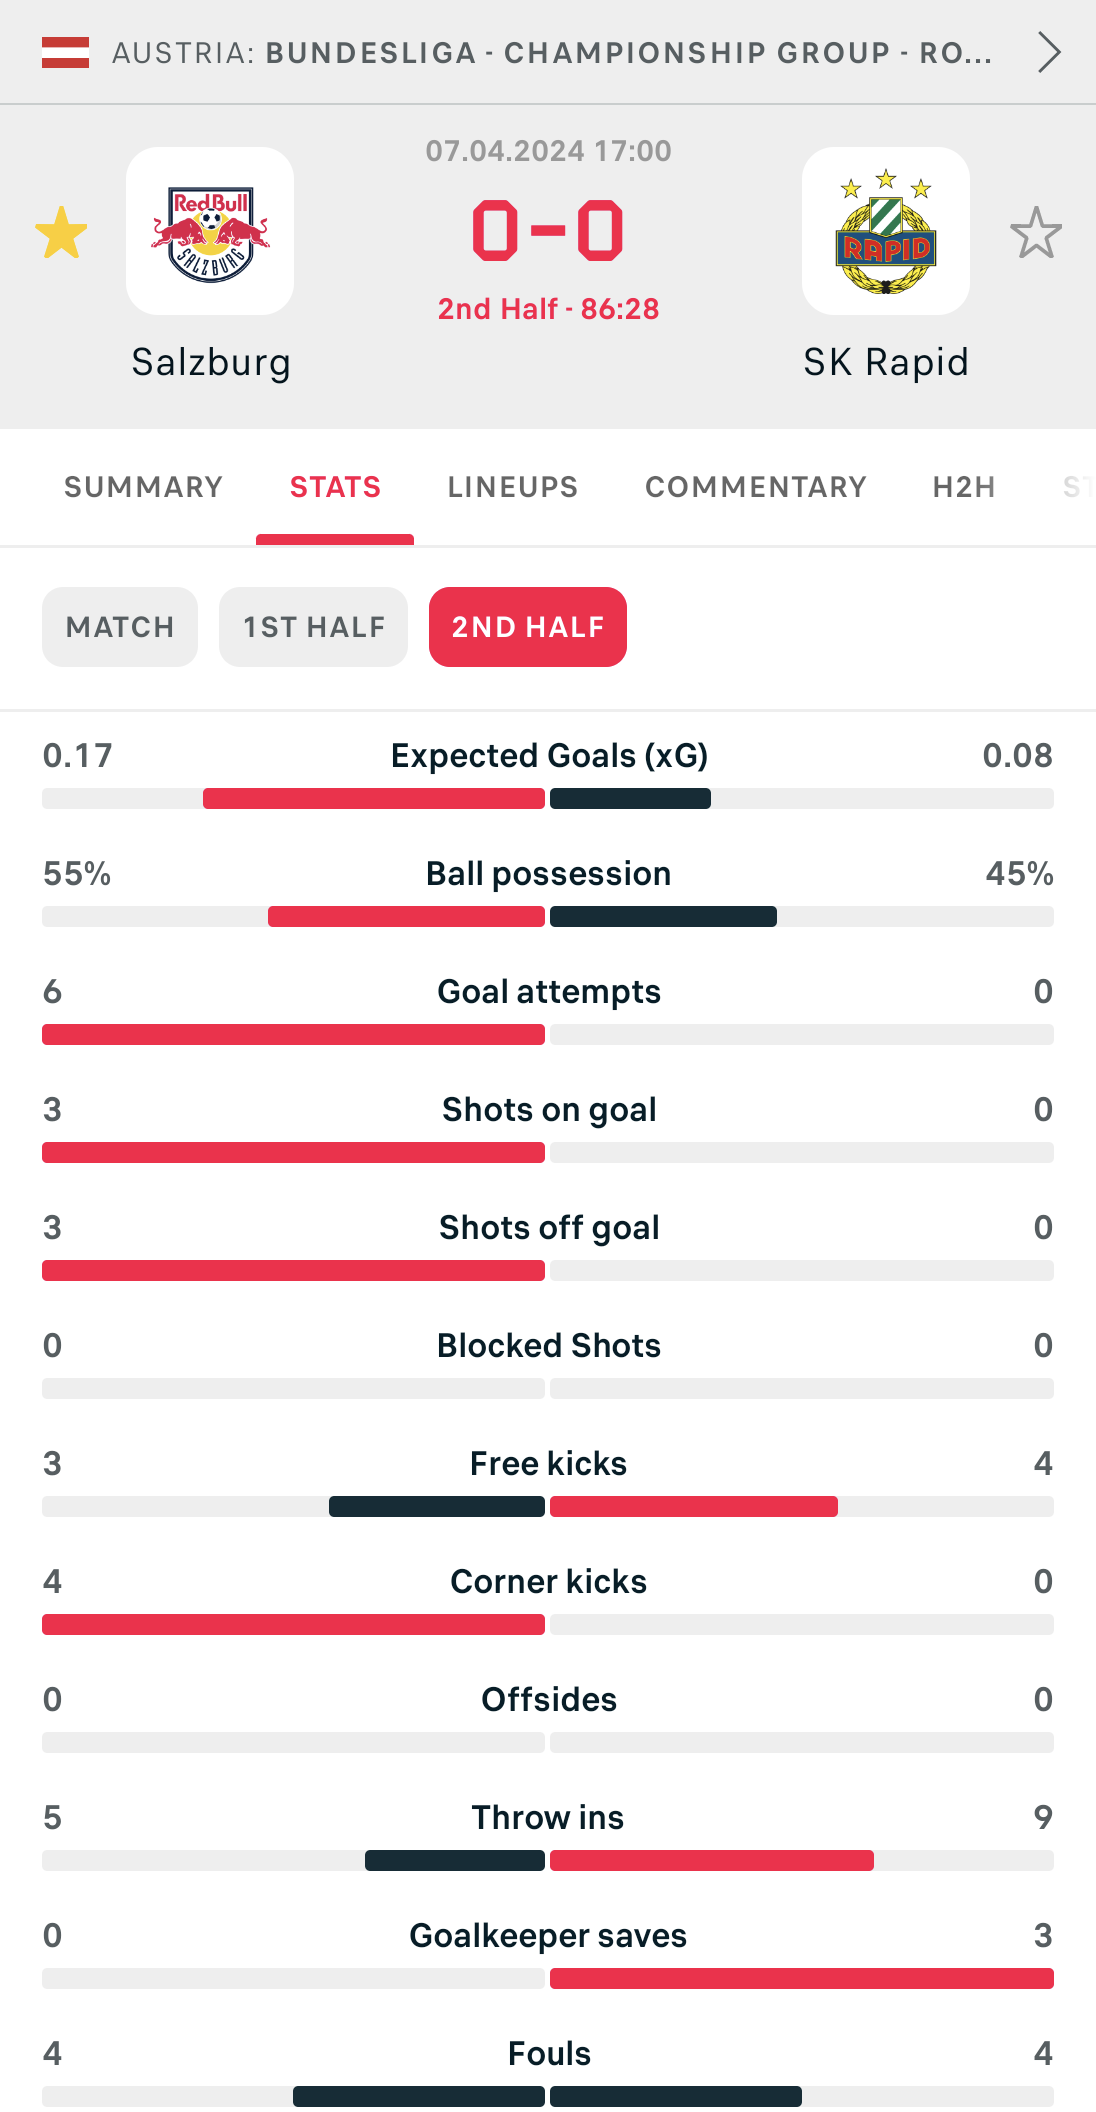Expand league details with the right chevron
Screen dimensions: 1096x2112
click(1048, 52)
